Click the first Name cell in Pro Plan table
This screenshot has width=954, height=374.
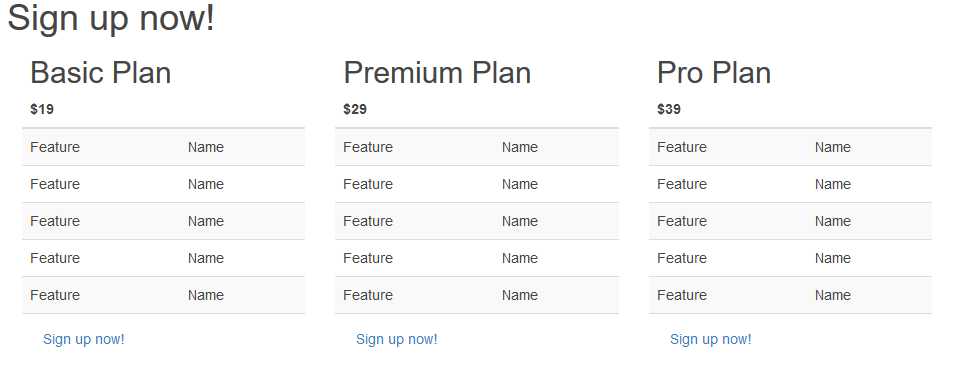click(x=833, y=147)
